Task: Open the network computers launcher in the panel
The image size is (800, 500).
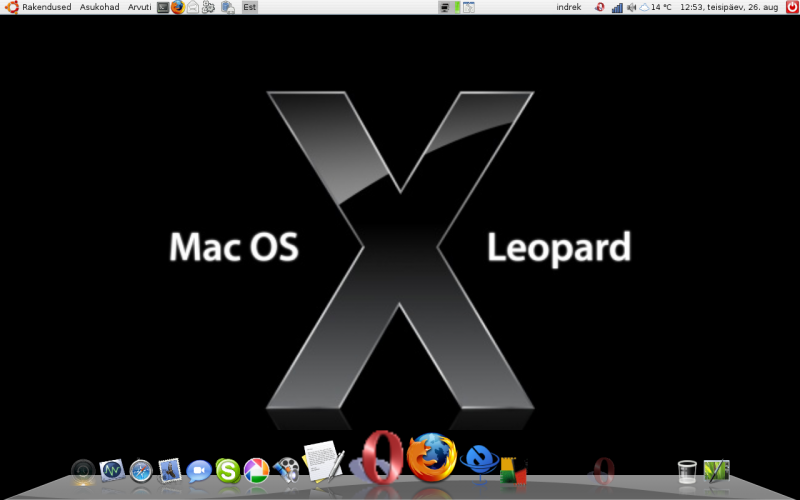Action: (228, 7)
